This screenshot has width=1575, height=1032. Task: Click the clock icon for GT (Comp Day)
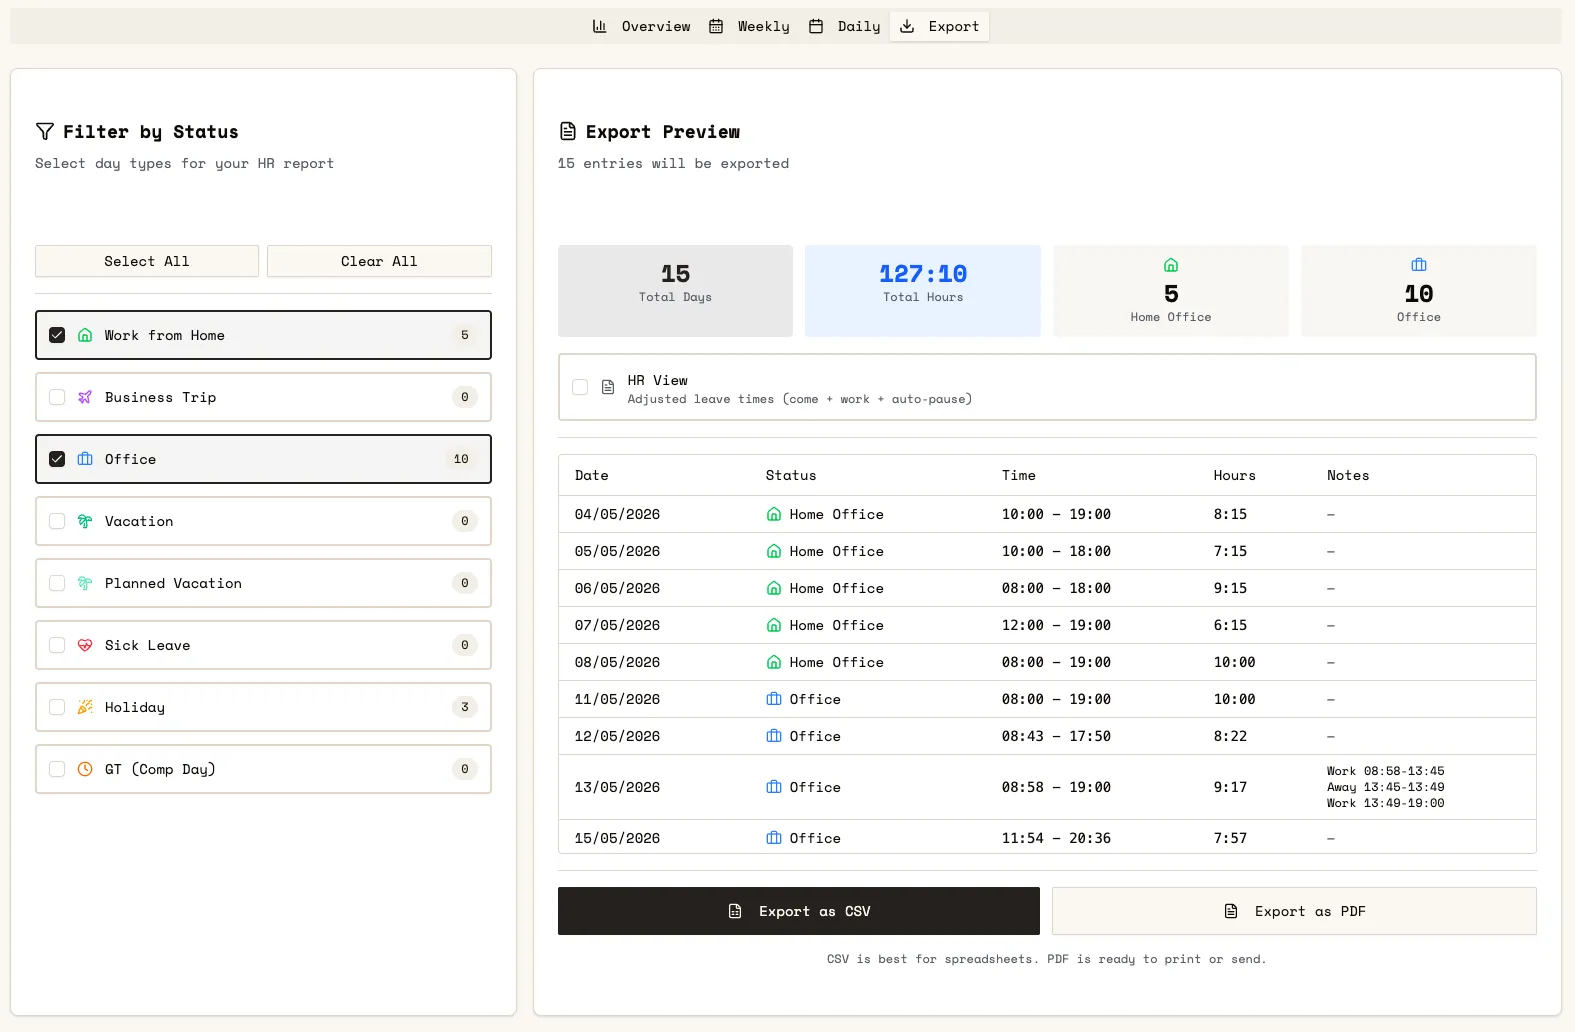click(x=85, y=769)
